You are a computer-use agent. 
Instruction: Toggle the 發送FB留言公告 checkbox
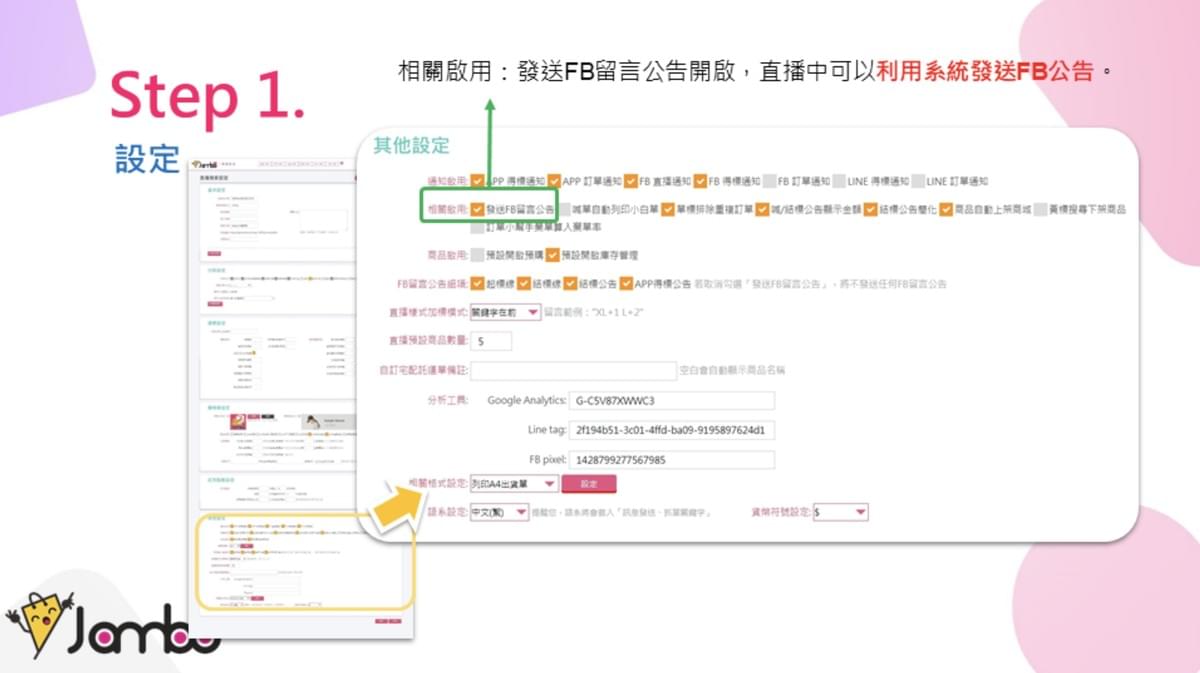click(x=478, y=209)
